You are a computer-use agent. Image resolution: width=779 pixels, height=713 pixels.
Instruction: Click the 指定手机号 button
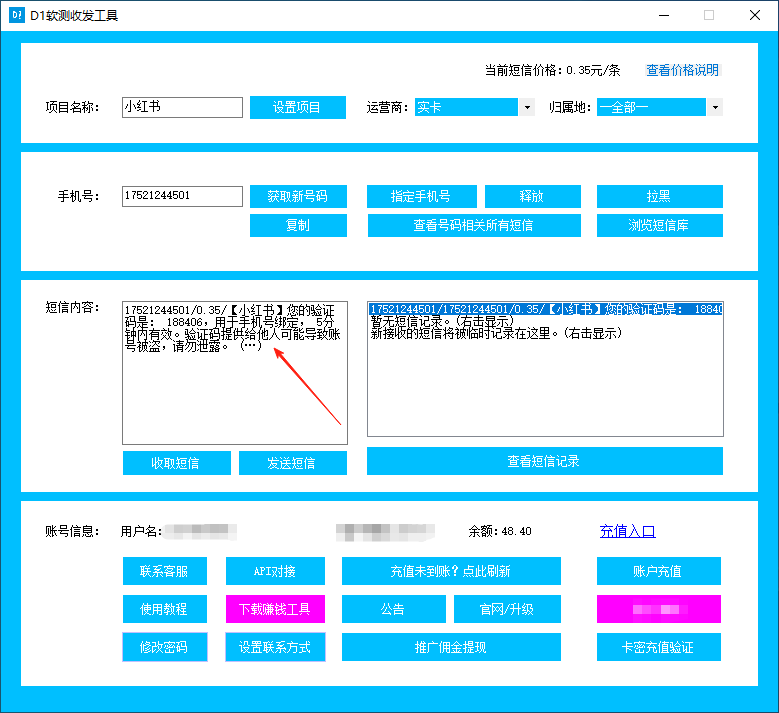click(420, 196)
